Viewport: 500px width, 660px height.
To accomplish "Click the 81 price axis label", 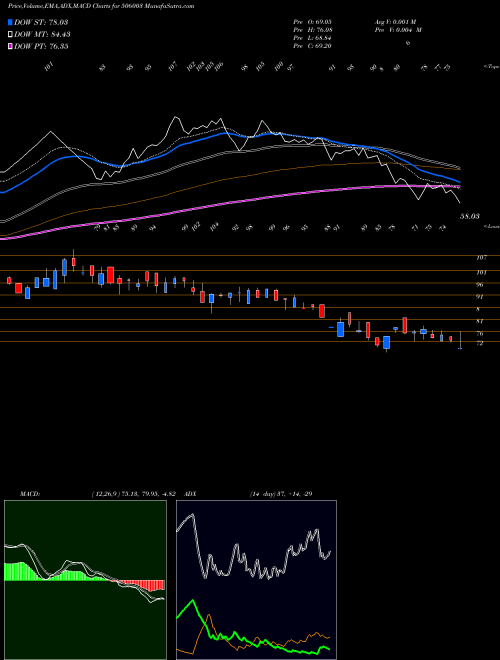I will (x=480, y=322).
